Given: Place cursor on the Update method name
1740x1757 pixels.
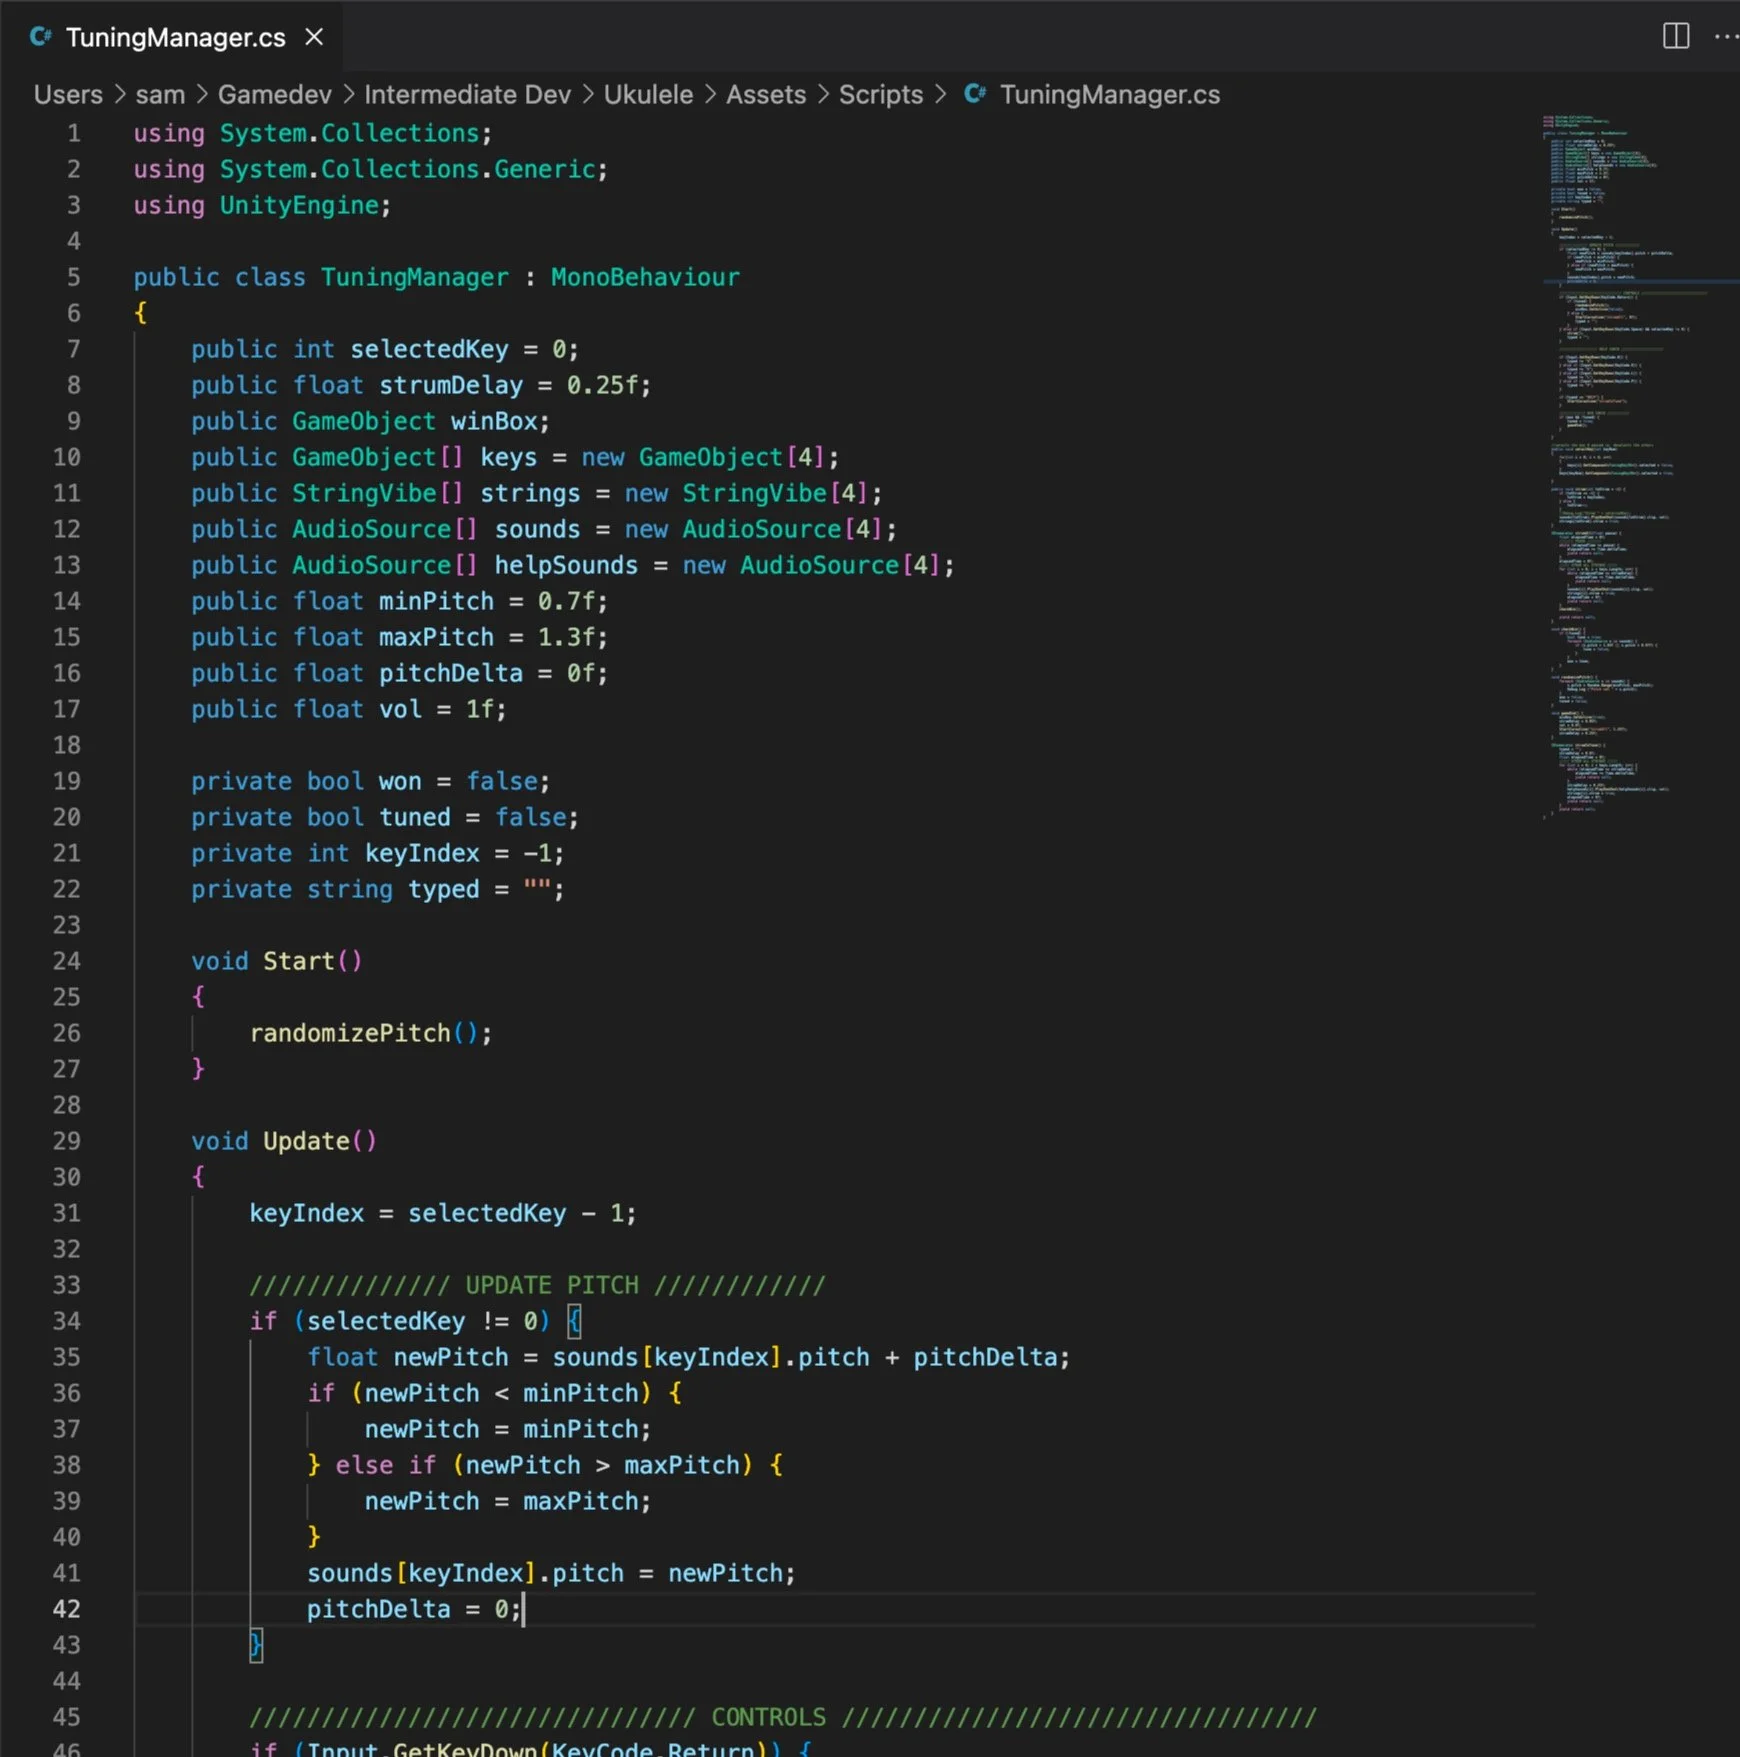Looking at the screenshot, I should [306, 1141].
